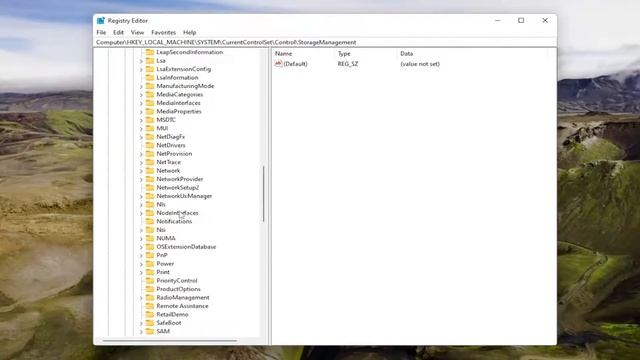The width and height of the screenshot is (640, 360).
Task: Expand the RadioManagement key
Action: coord(141,298)
